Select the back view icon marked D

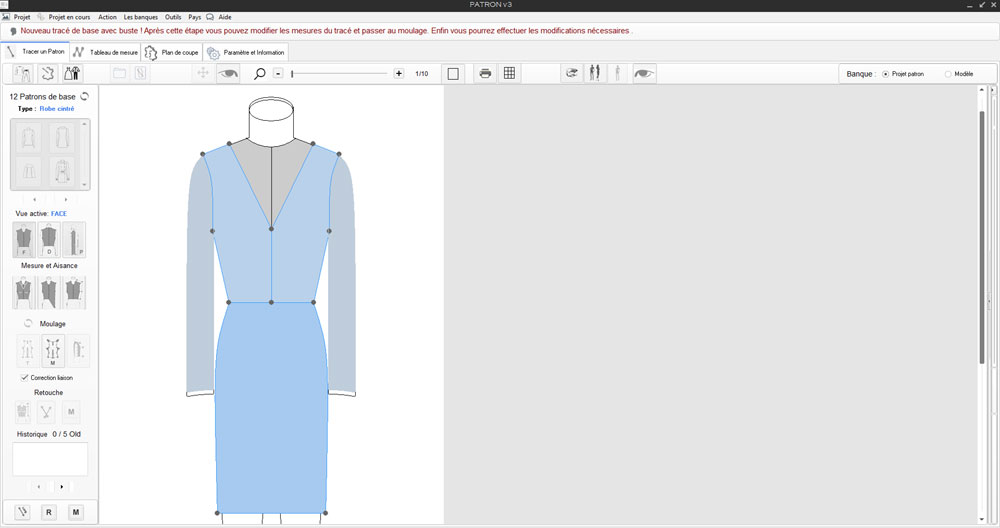point(49,240)
